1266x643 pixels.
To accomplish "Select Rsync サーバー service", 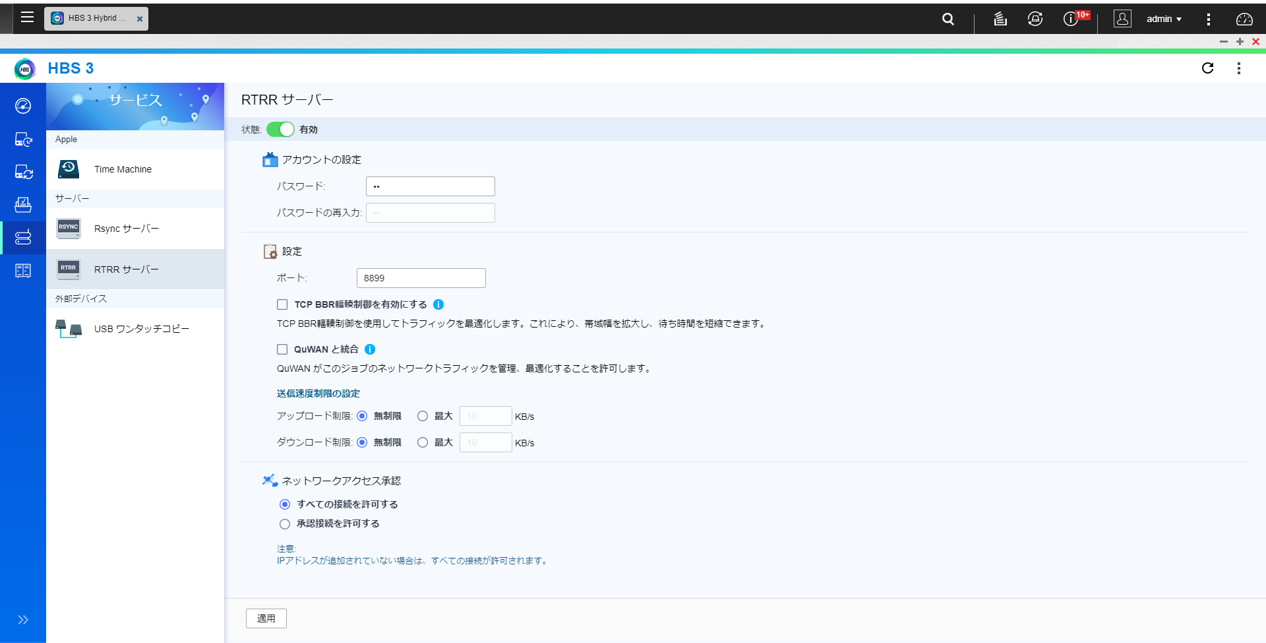I will [x=135, y=228].
